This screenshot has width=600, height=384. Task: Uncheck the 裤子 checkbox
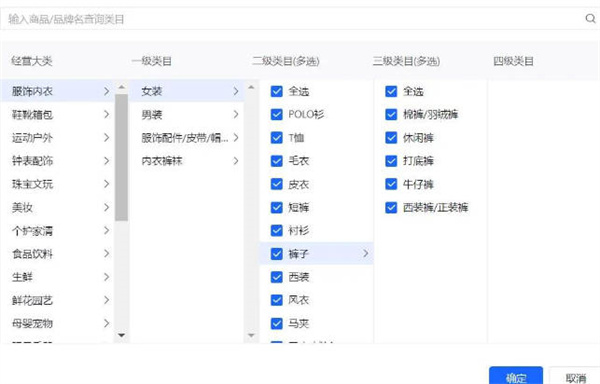[x=276, y=254]
